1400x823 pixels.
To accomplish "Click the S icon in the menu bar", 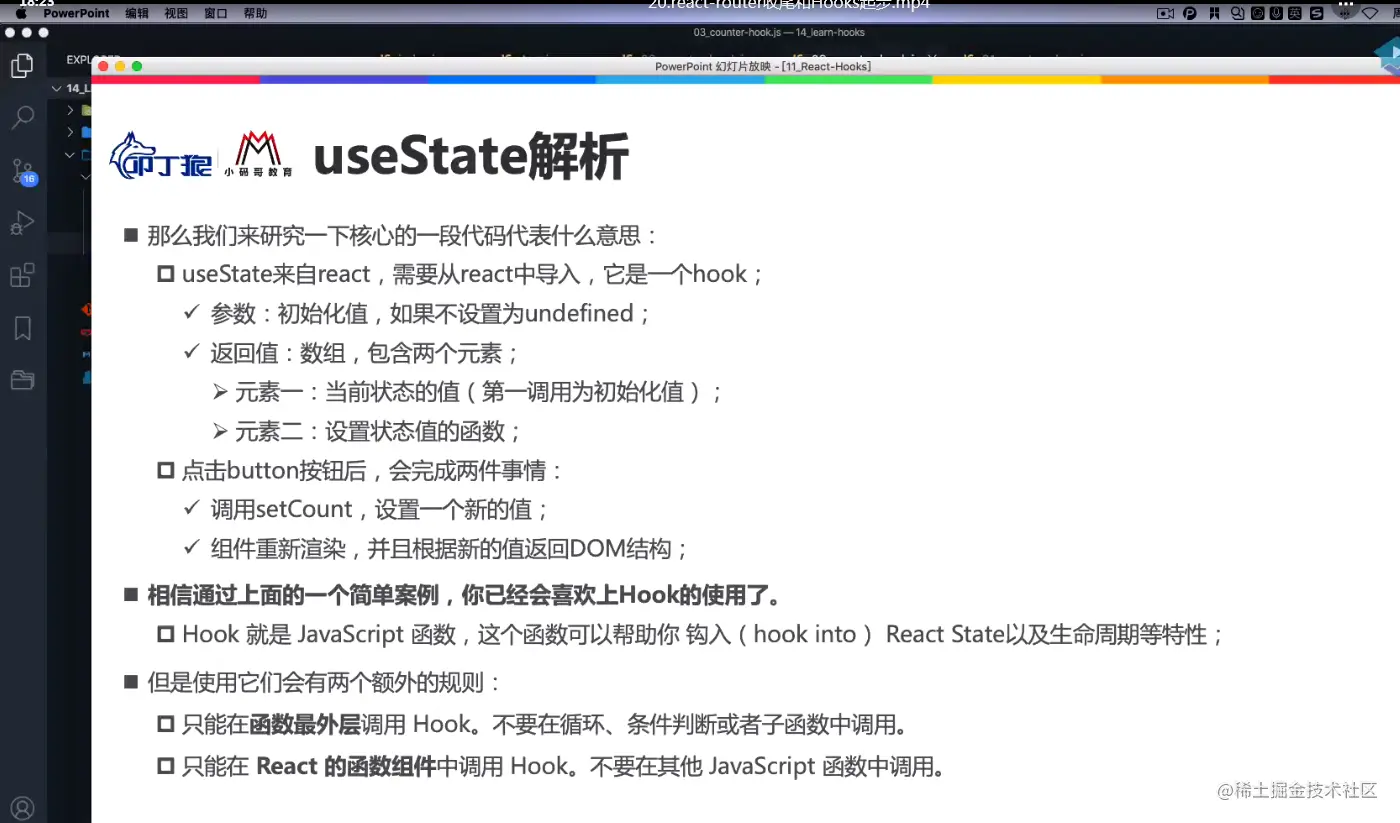I will point(1317,14).
